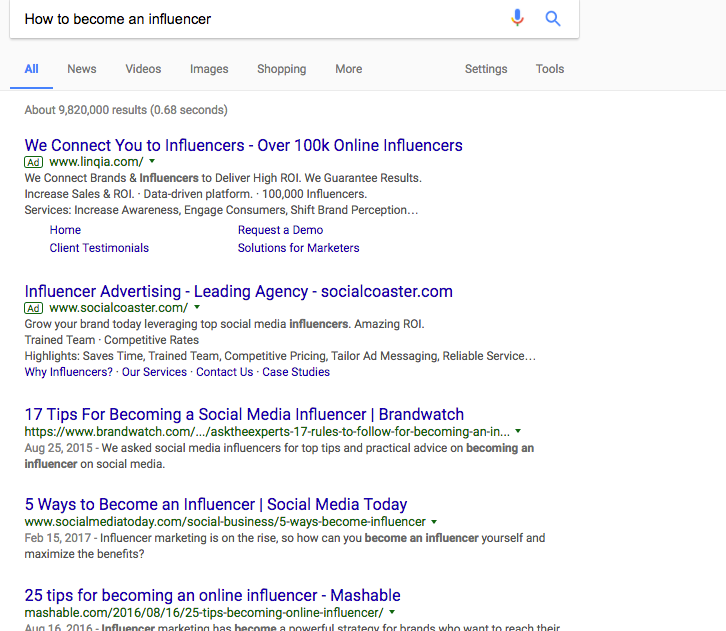Screen dimensions: 726x631
Task: Open the search Tools menu
Action: coord(550,69)
